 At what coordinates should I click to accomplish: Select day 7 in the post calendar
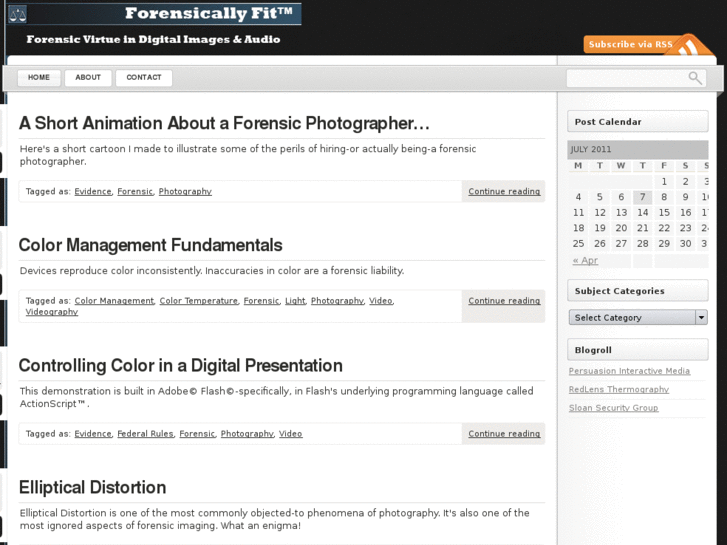[643, 197]
